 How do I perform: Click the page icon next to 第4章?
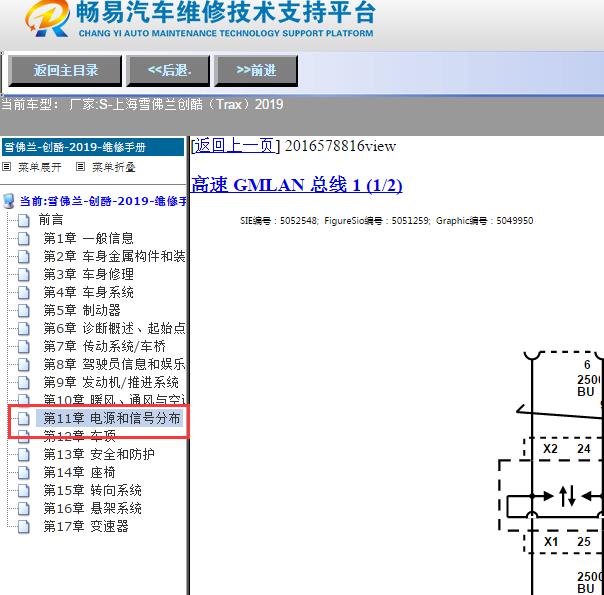point(23,293)
